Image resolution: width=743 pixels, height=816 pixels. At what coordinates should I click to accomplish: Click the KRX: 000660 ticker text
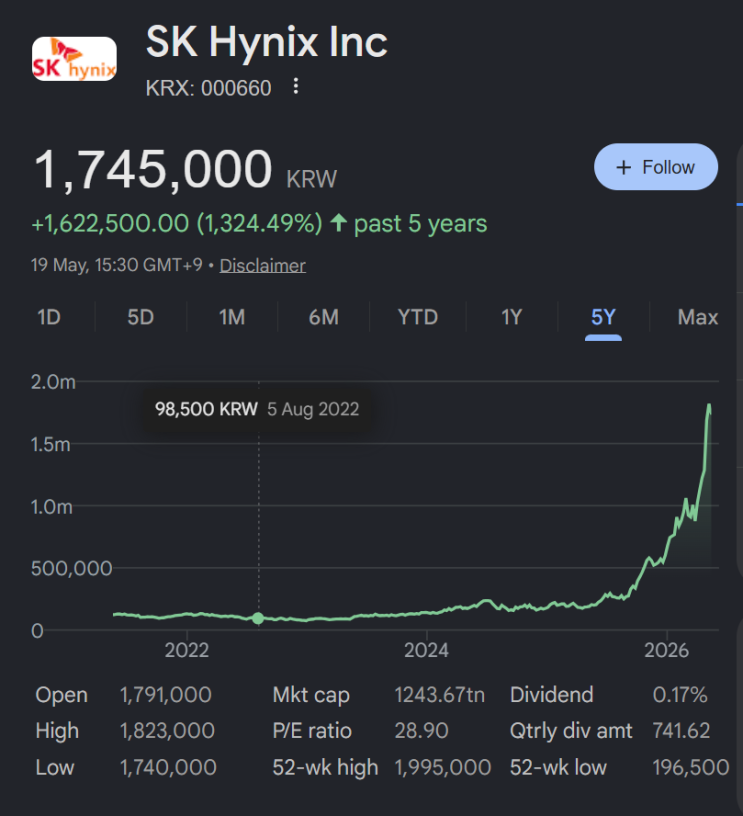pos(209,88)
